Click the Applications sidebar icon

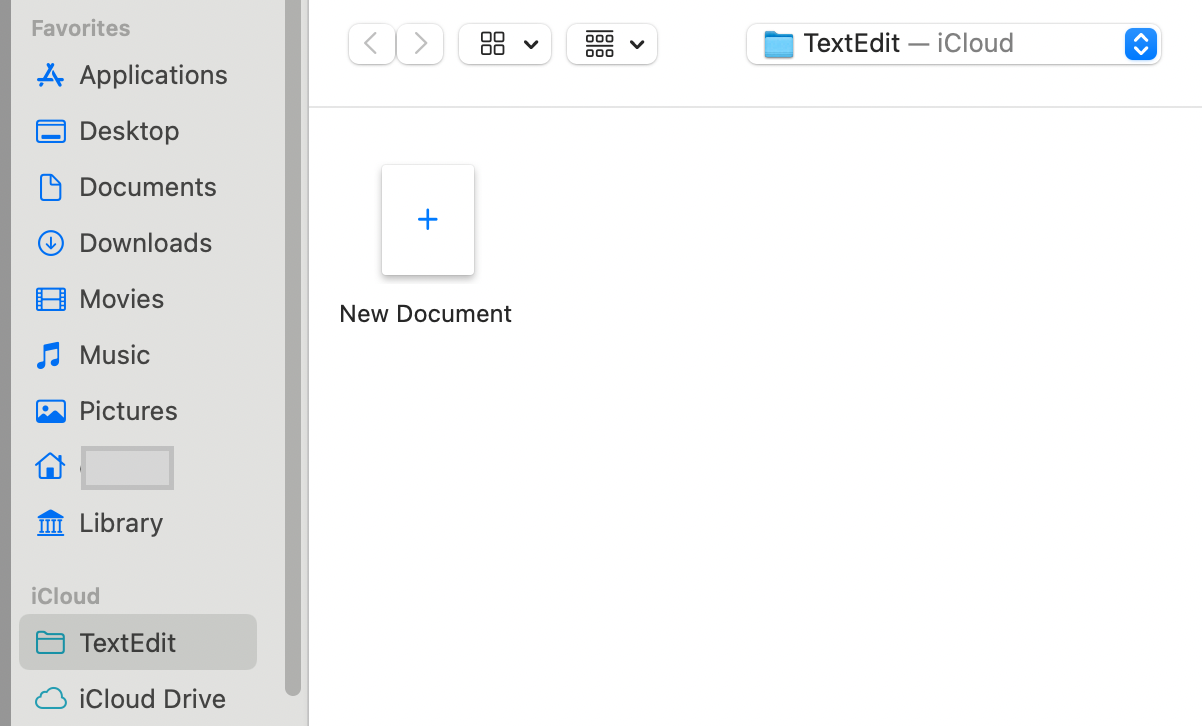(50, 75)
